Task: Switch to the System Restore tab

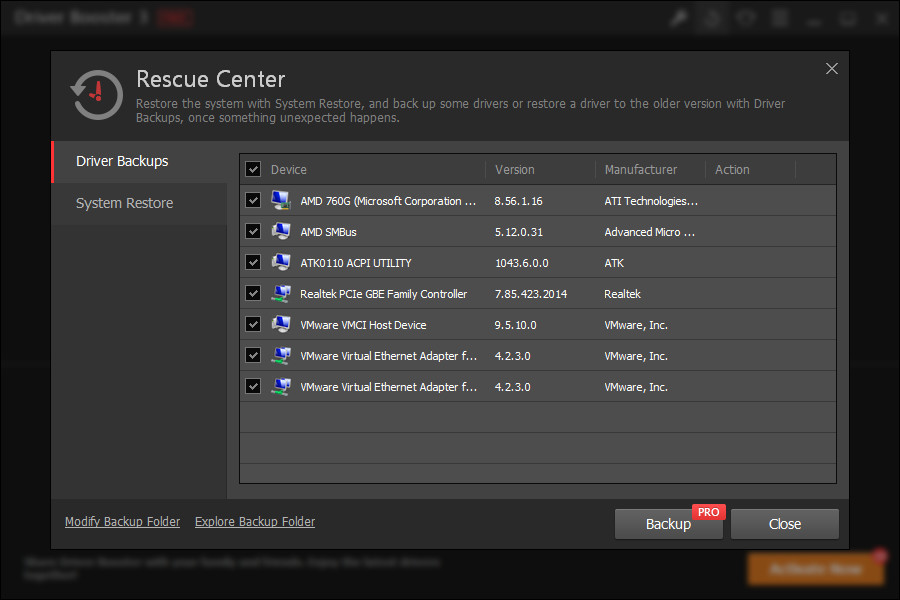Action: click(124, 202)
